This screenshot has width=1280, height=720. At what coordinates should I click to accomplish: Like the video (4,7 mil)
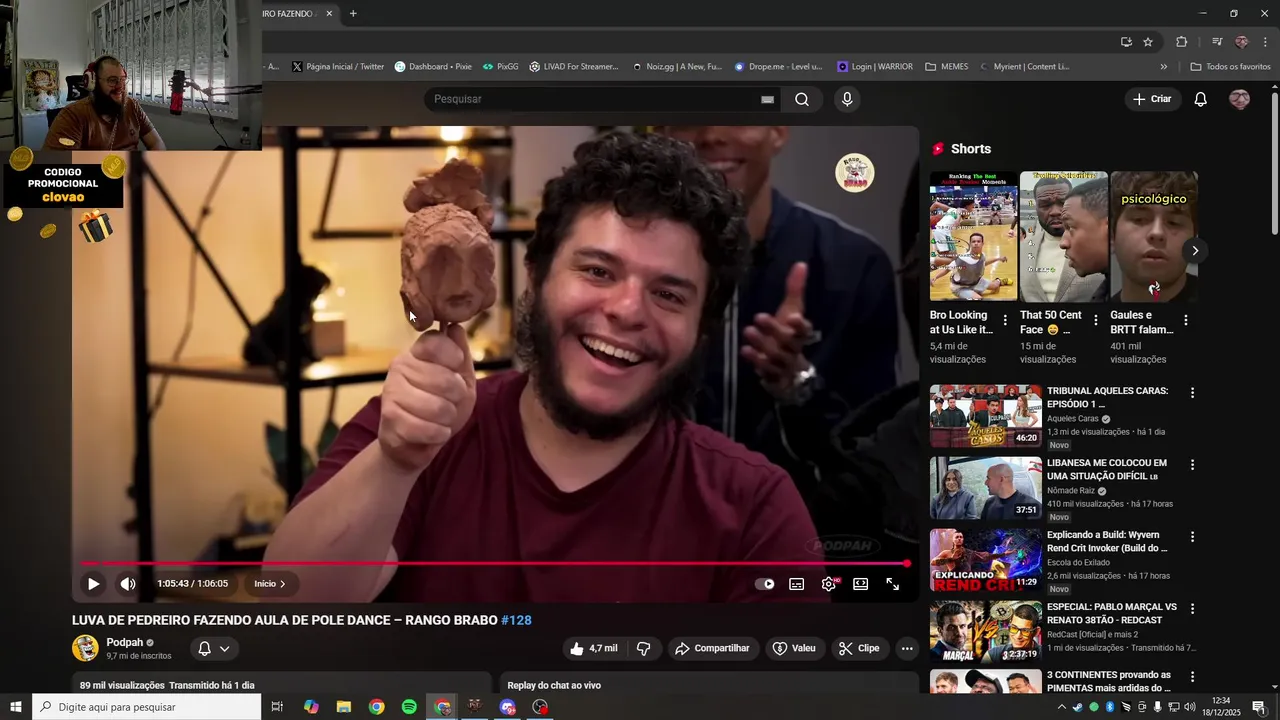[595, 648]
